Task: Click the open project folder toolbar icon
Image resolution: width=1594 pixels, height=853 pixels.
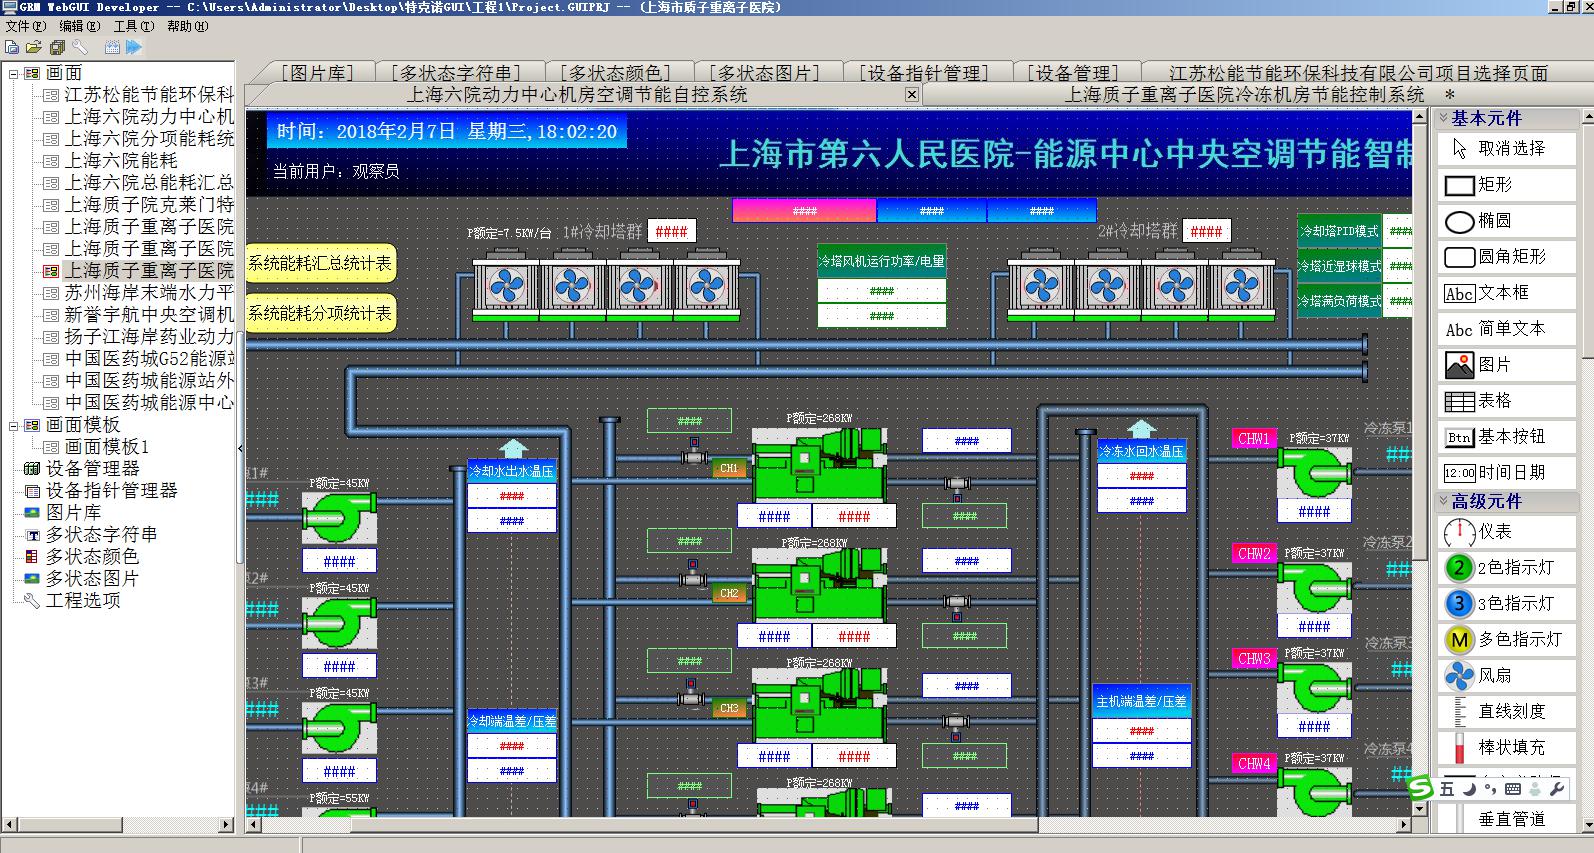Action: pos(33,47)
